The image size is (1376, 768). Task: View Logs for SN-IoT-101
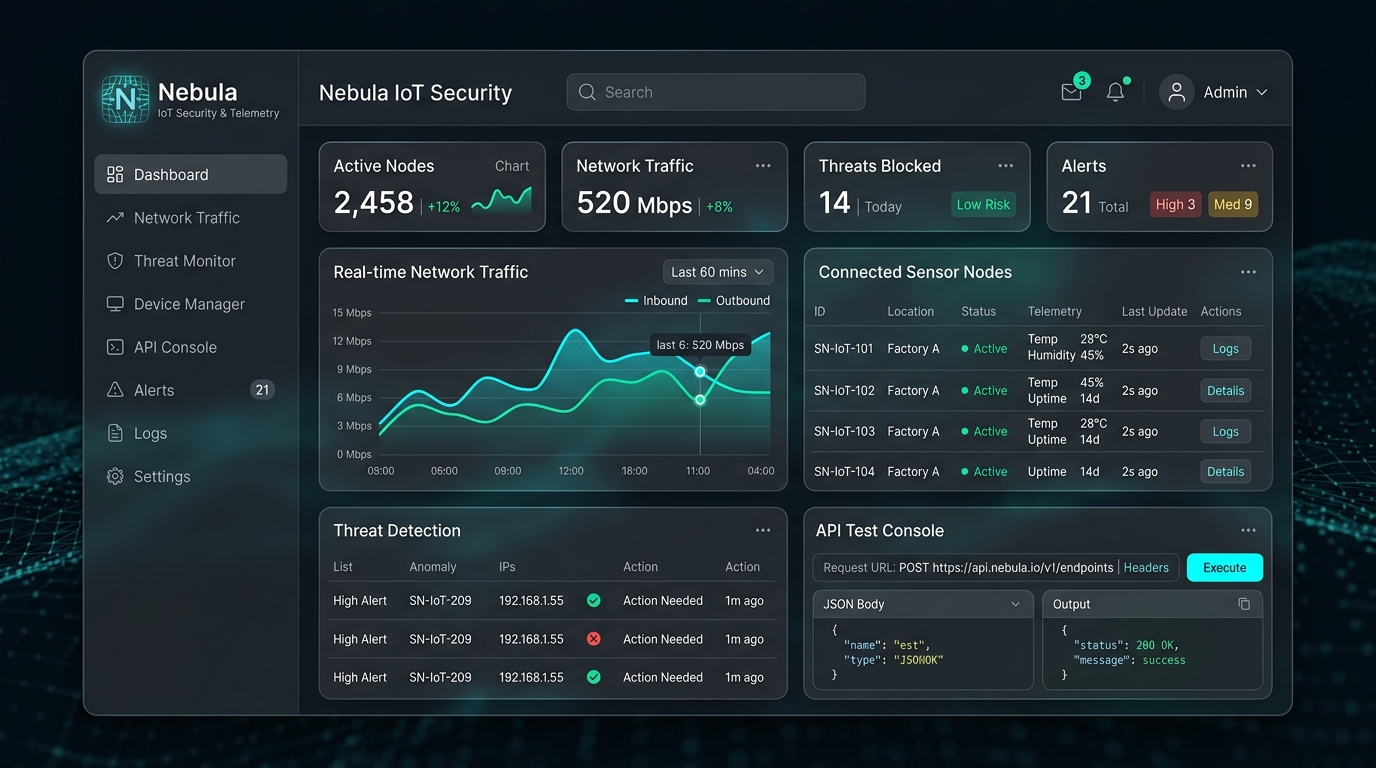[x=1226, y=349]
